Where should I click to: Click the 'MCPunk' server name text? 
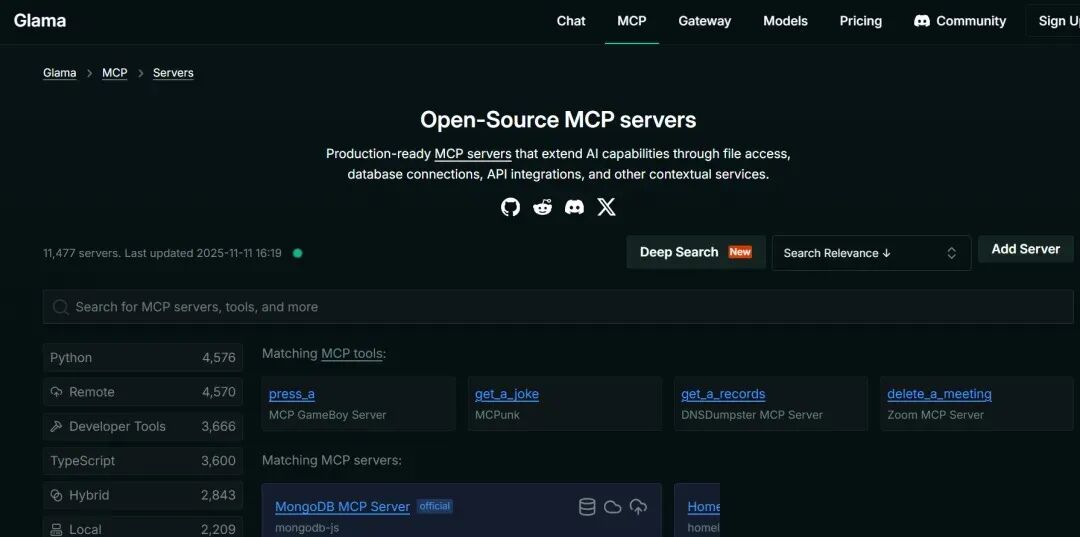pos(497,415)
